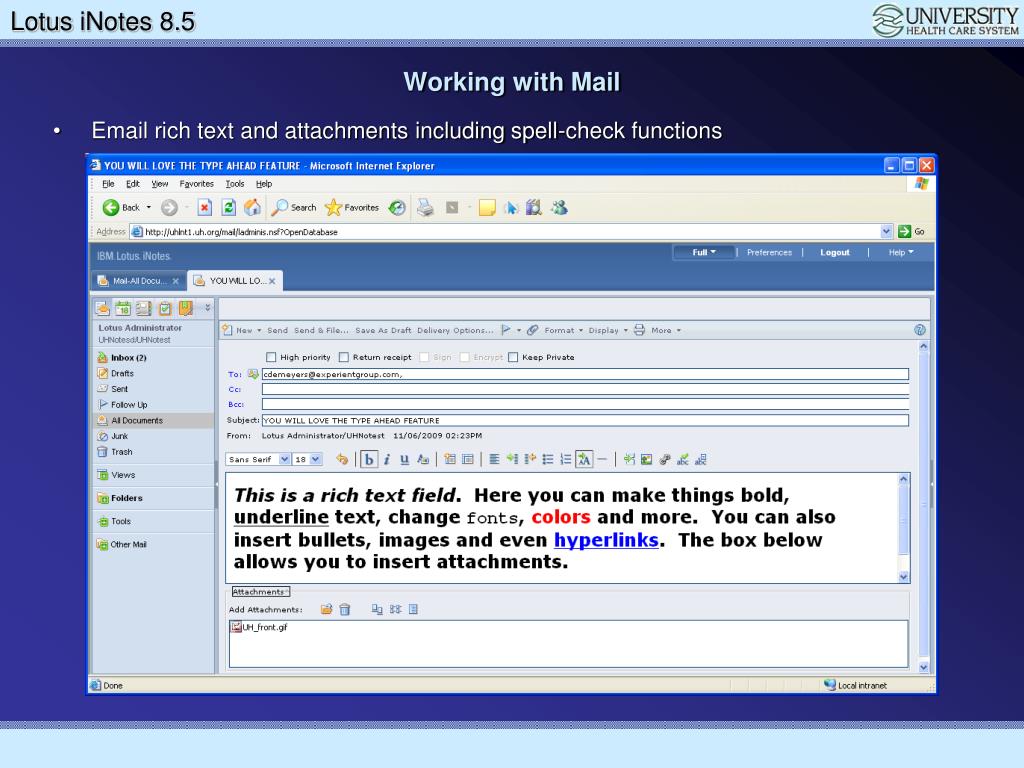Open the Full mode dropdown
Image resolution: width=1024 pixels, height=768 pixels.
click(x=704, y=252)
